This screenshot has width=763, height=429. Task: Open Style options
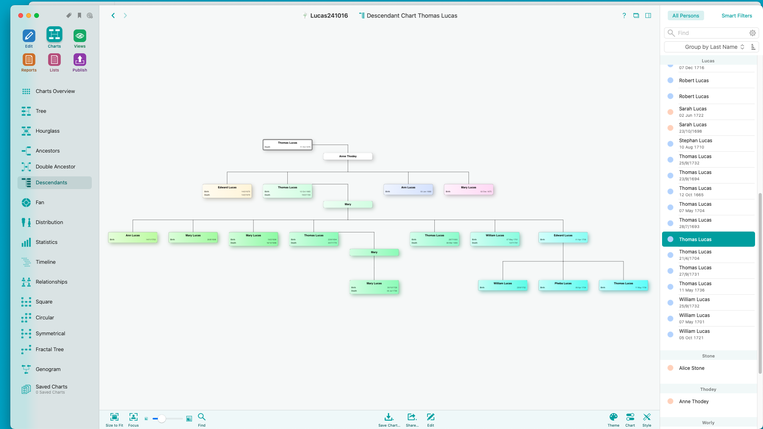tap(647, 419)
